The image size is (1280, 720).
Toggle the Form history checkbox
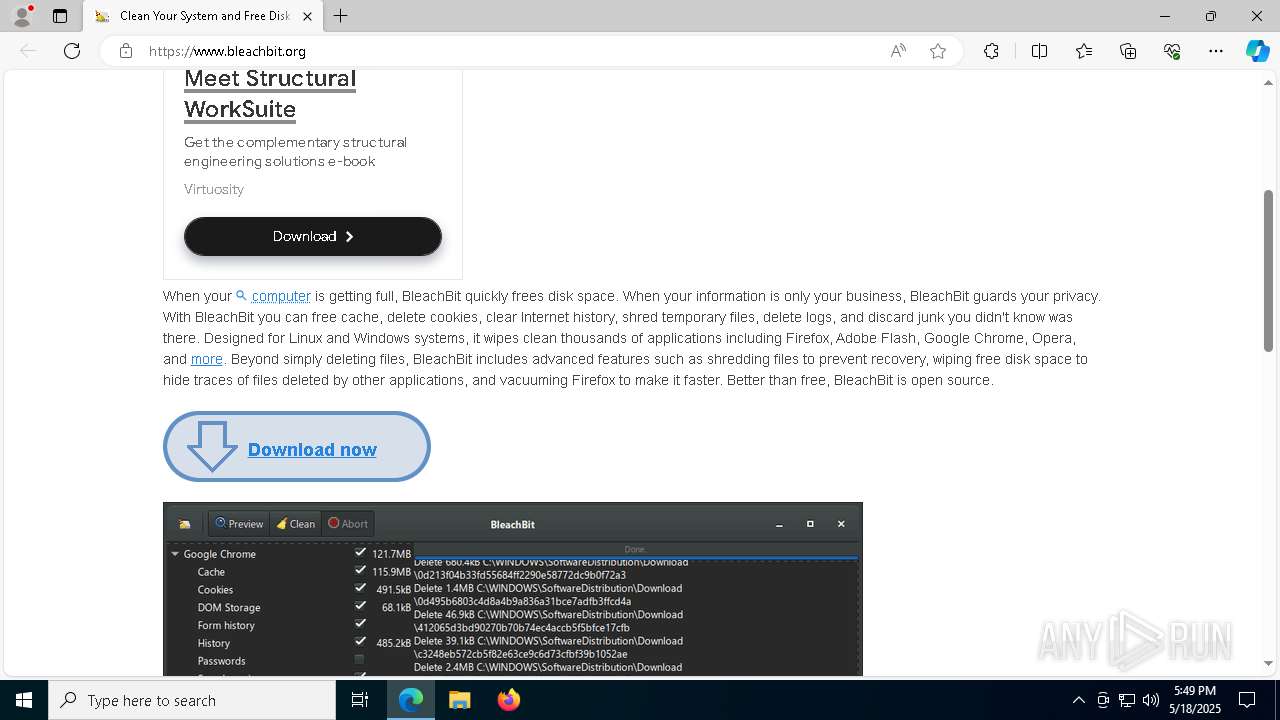point(360,623)
